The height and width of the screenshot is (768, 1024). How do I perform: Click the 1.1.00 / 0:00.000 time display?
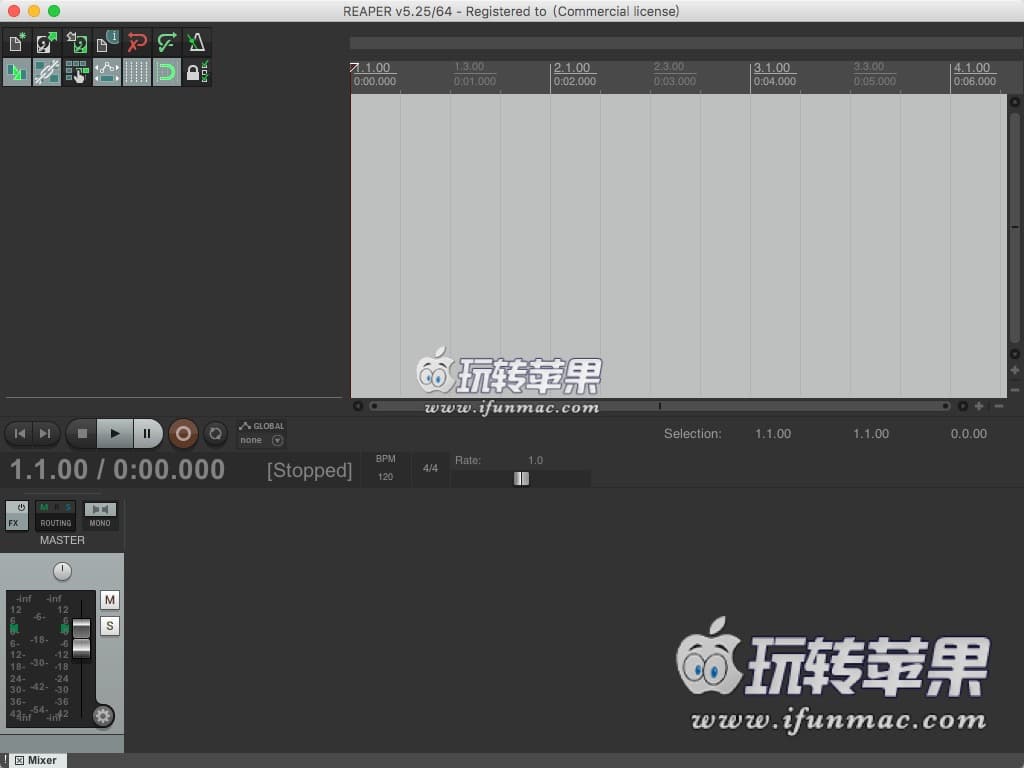(118, 470)
